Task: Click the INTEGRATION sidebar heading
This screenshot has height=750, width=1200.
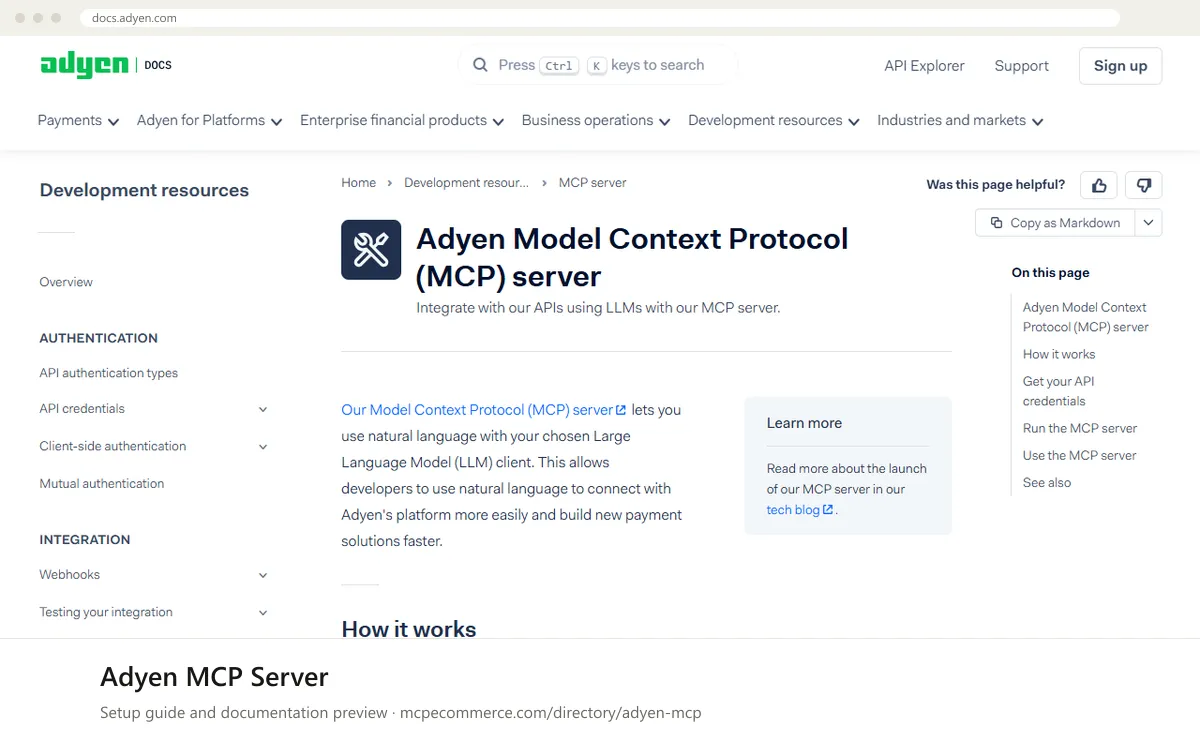Action: tap(85, 540)
